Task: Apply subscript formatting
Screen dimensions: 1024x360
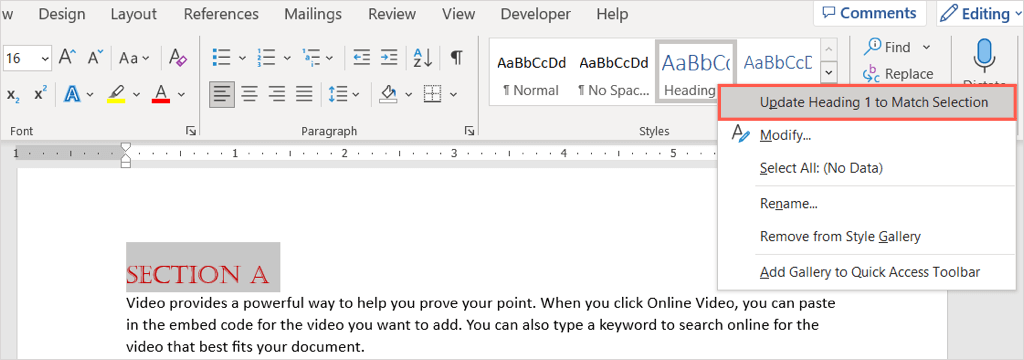Action: click(12, 94)
